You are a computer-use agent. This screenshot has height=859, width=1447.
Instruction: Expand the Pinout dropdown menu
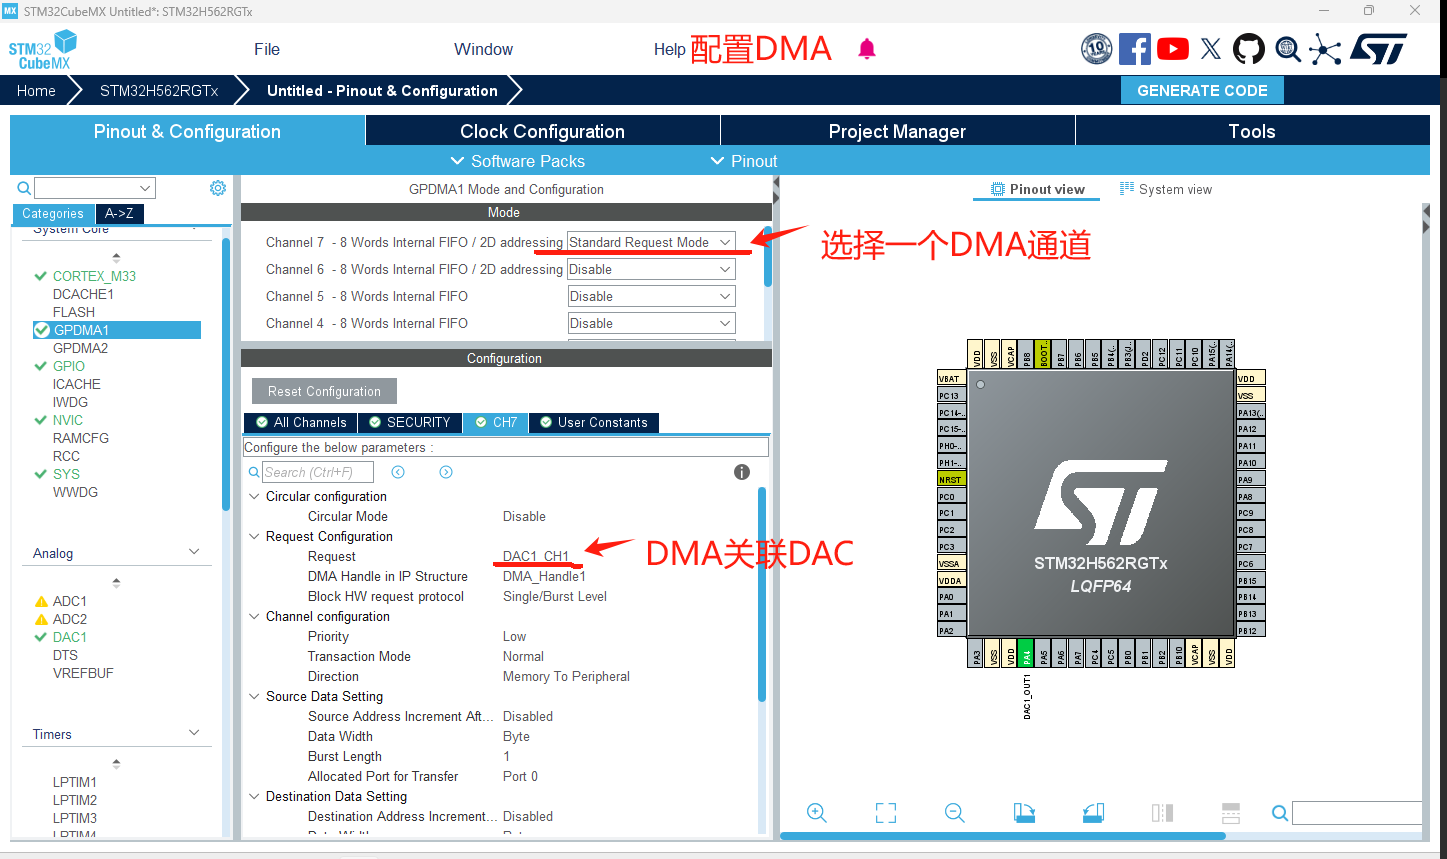pyautogui.click(x=743, y=161)
